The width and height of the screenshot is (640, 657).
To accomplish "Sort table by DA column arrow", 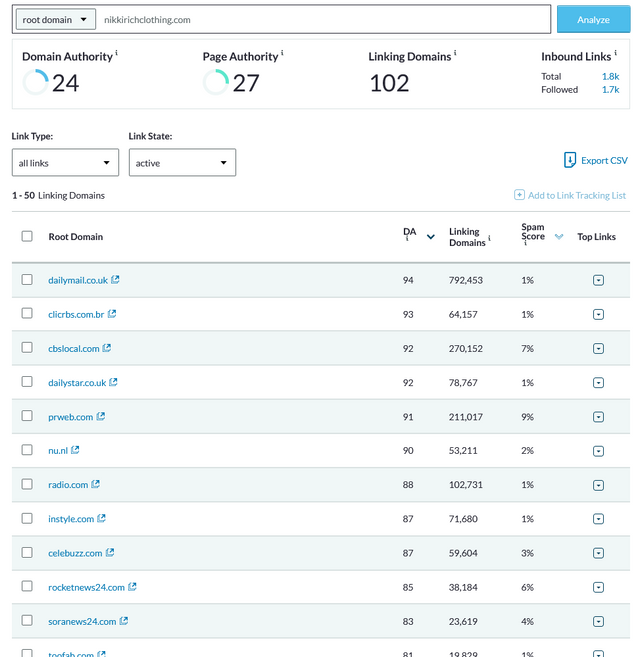I will click(x=430, y=237).
